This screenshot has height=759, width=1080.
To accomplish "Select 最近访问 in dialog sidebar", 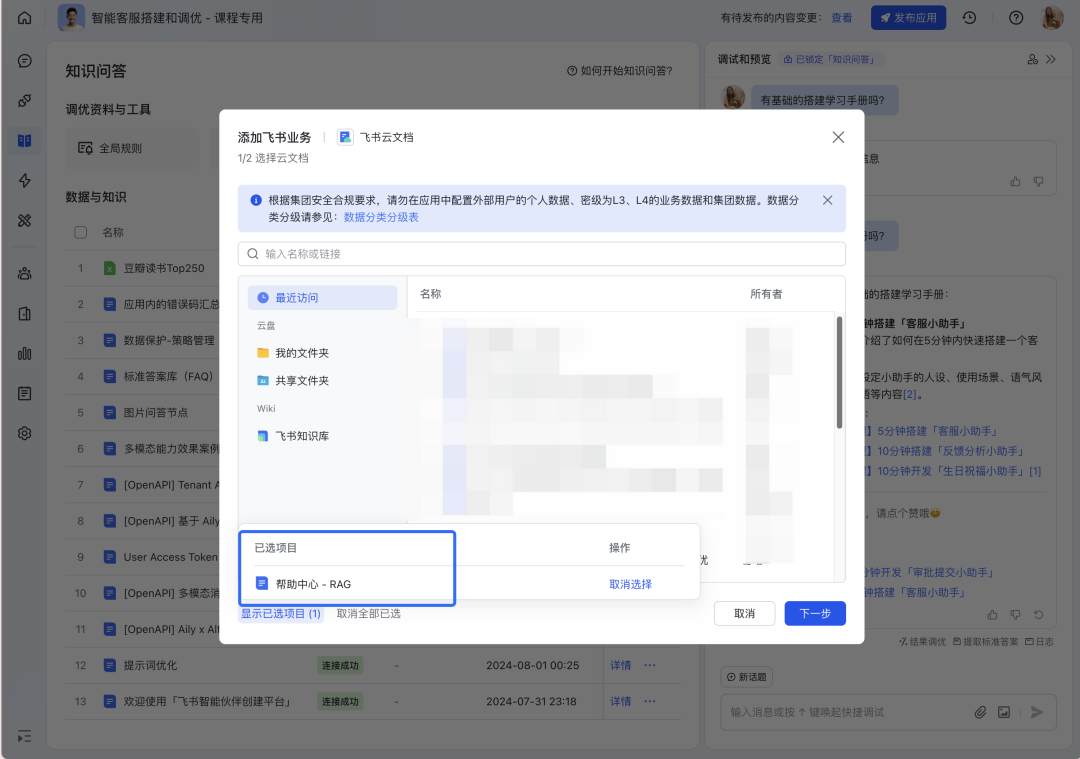I will [x=322, y=298].
